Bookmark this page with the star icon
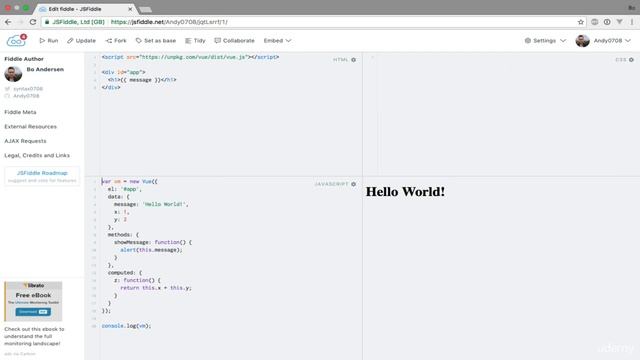 tap(580, 22)
